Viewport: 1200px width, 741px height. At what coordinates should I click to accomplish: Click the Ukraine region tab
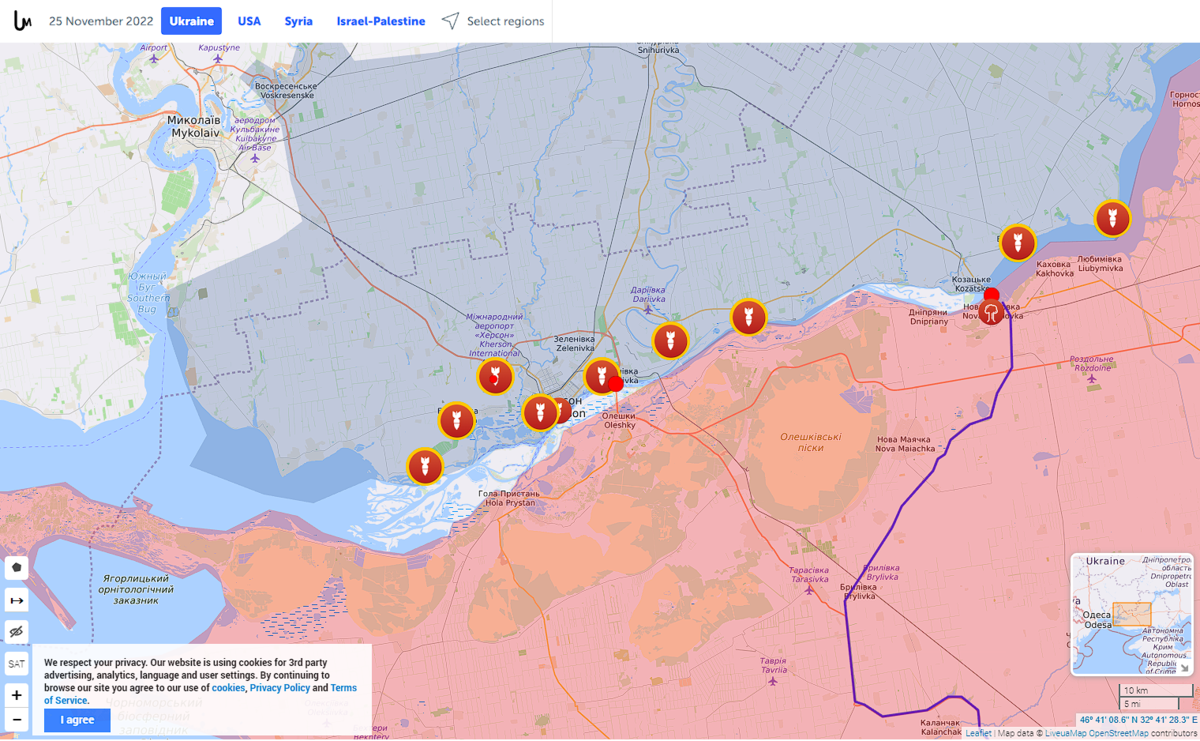[x=191, y=21]
